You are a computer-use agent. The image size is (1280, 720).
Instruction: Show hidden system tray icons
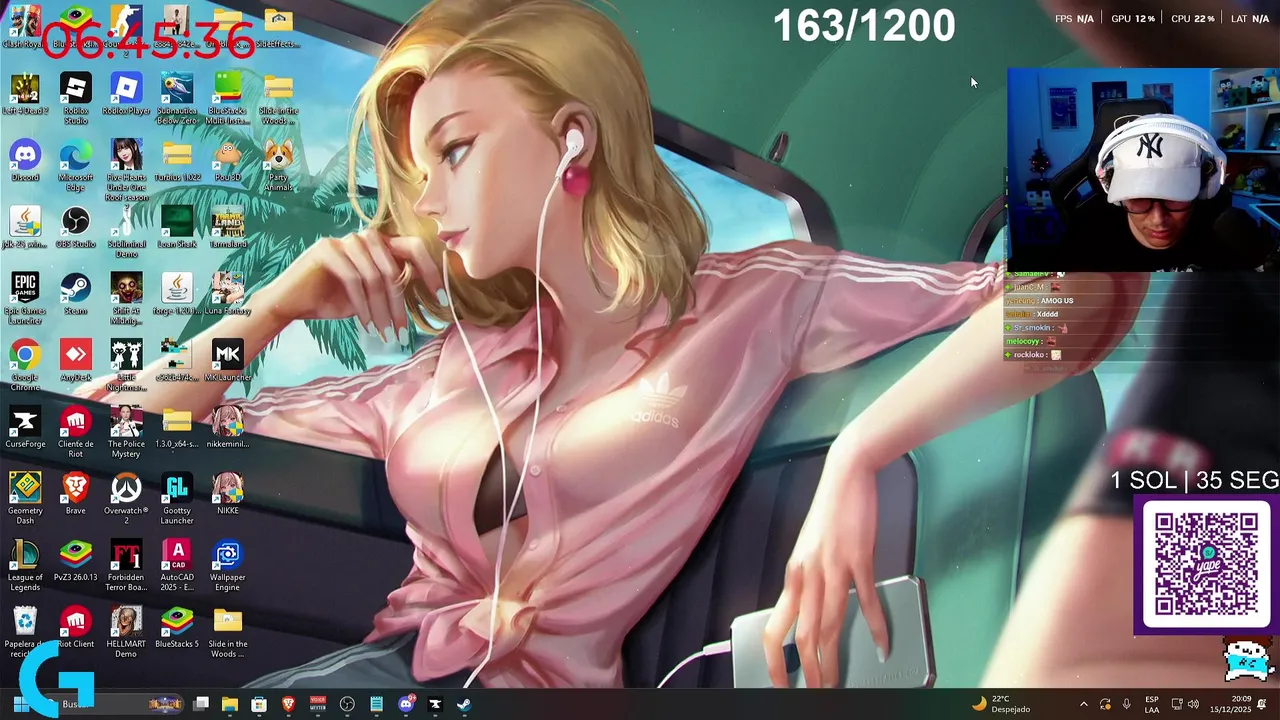point(1084,704)
